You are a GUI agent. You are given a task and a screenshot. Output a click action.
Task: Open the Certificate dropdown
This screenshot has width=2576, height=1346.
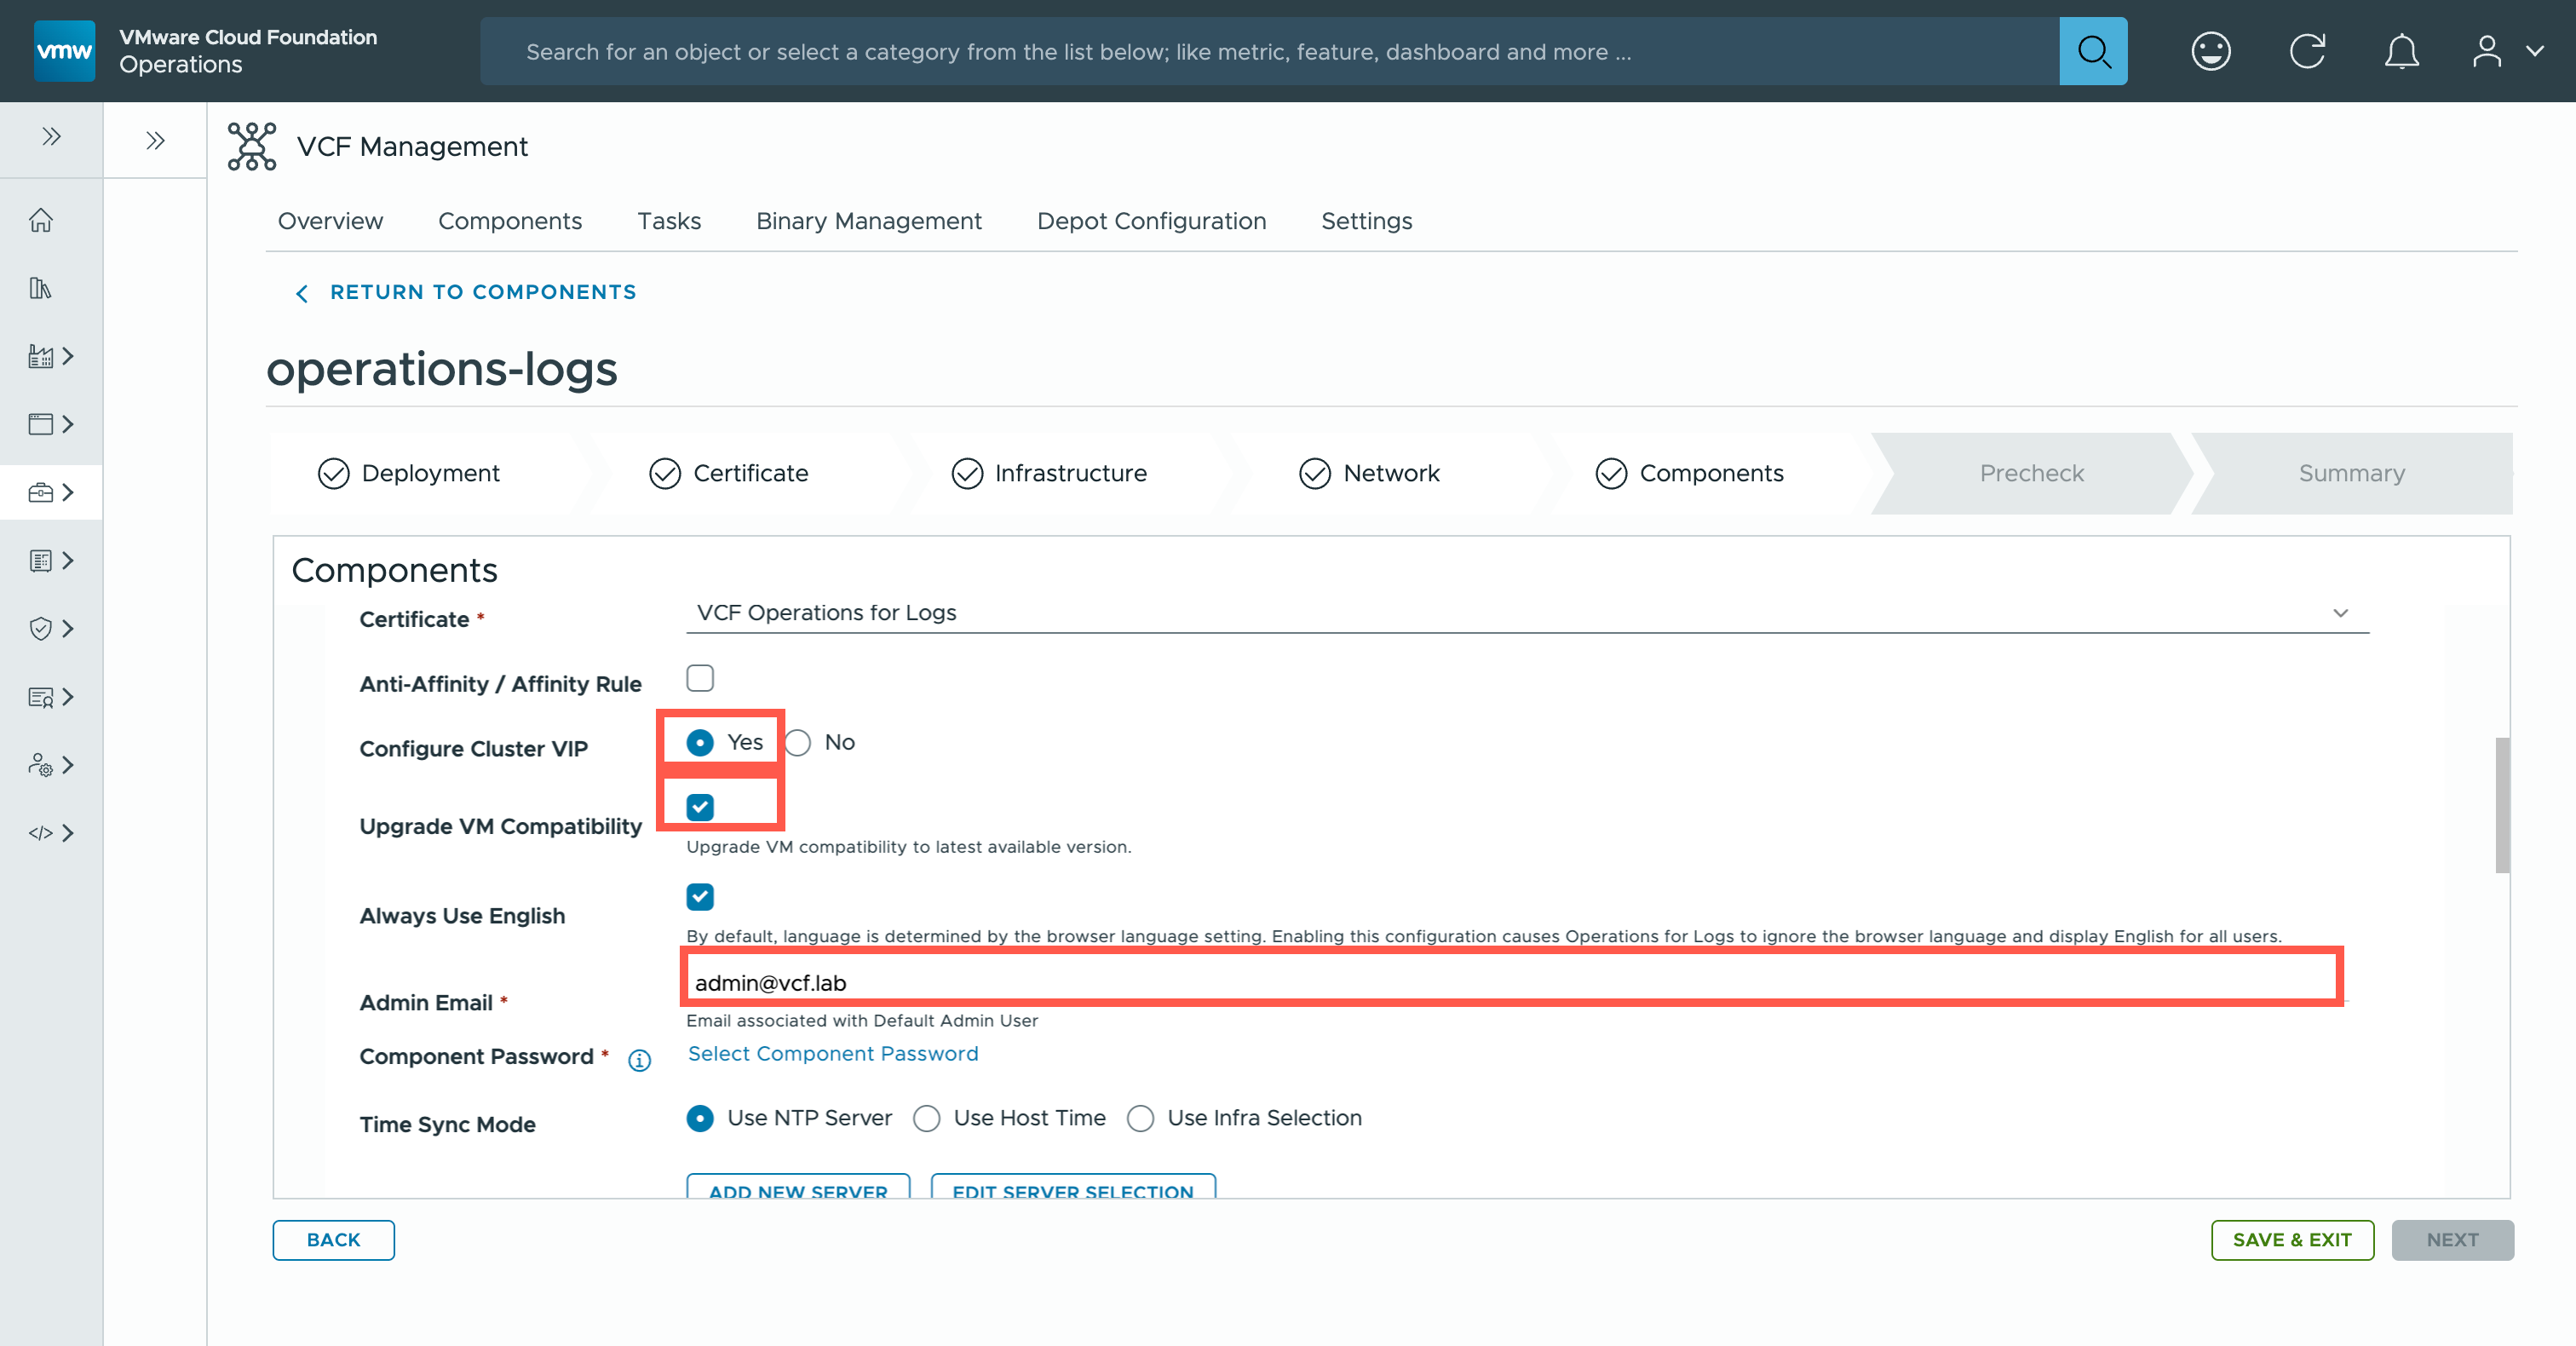pos(1526,613)
